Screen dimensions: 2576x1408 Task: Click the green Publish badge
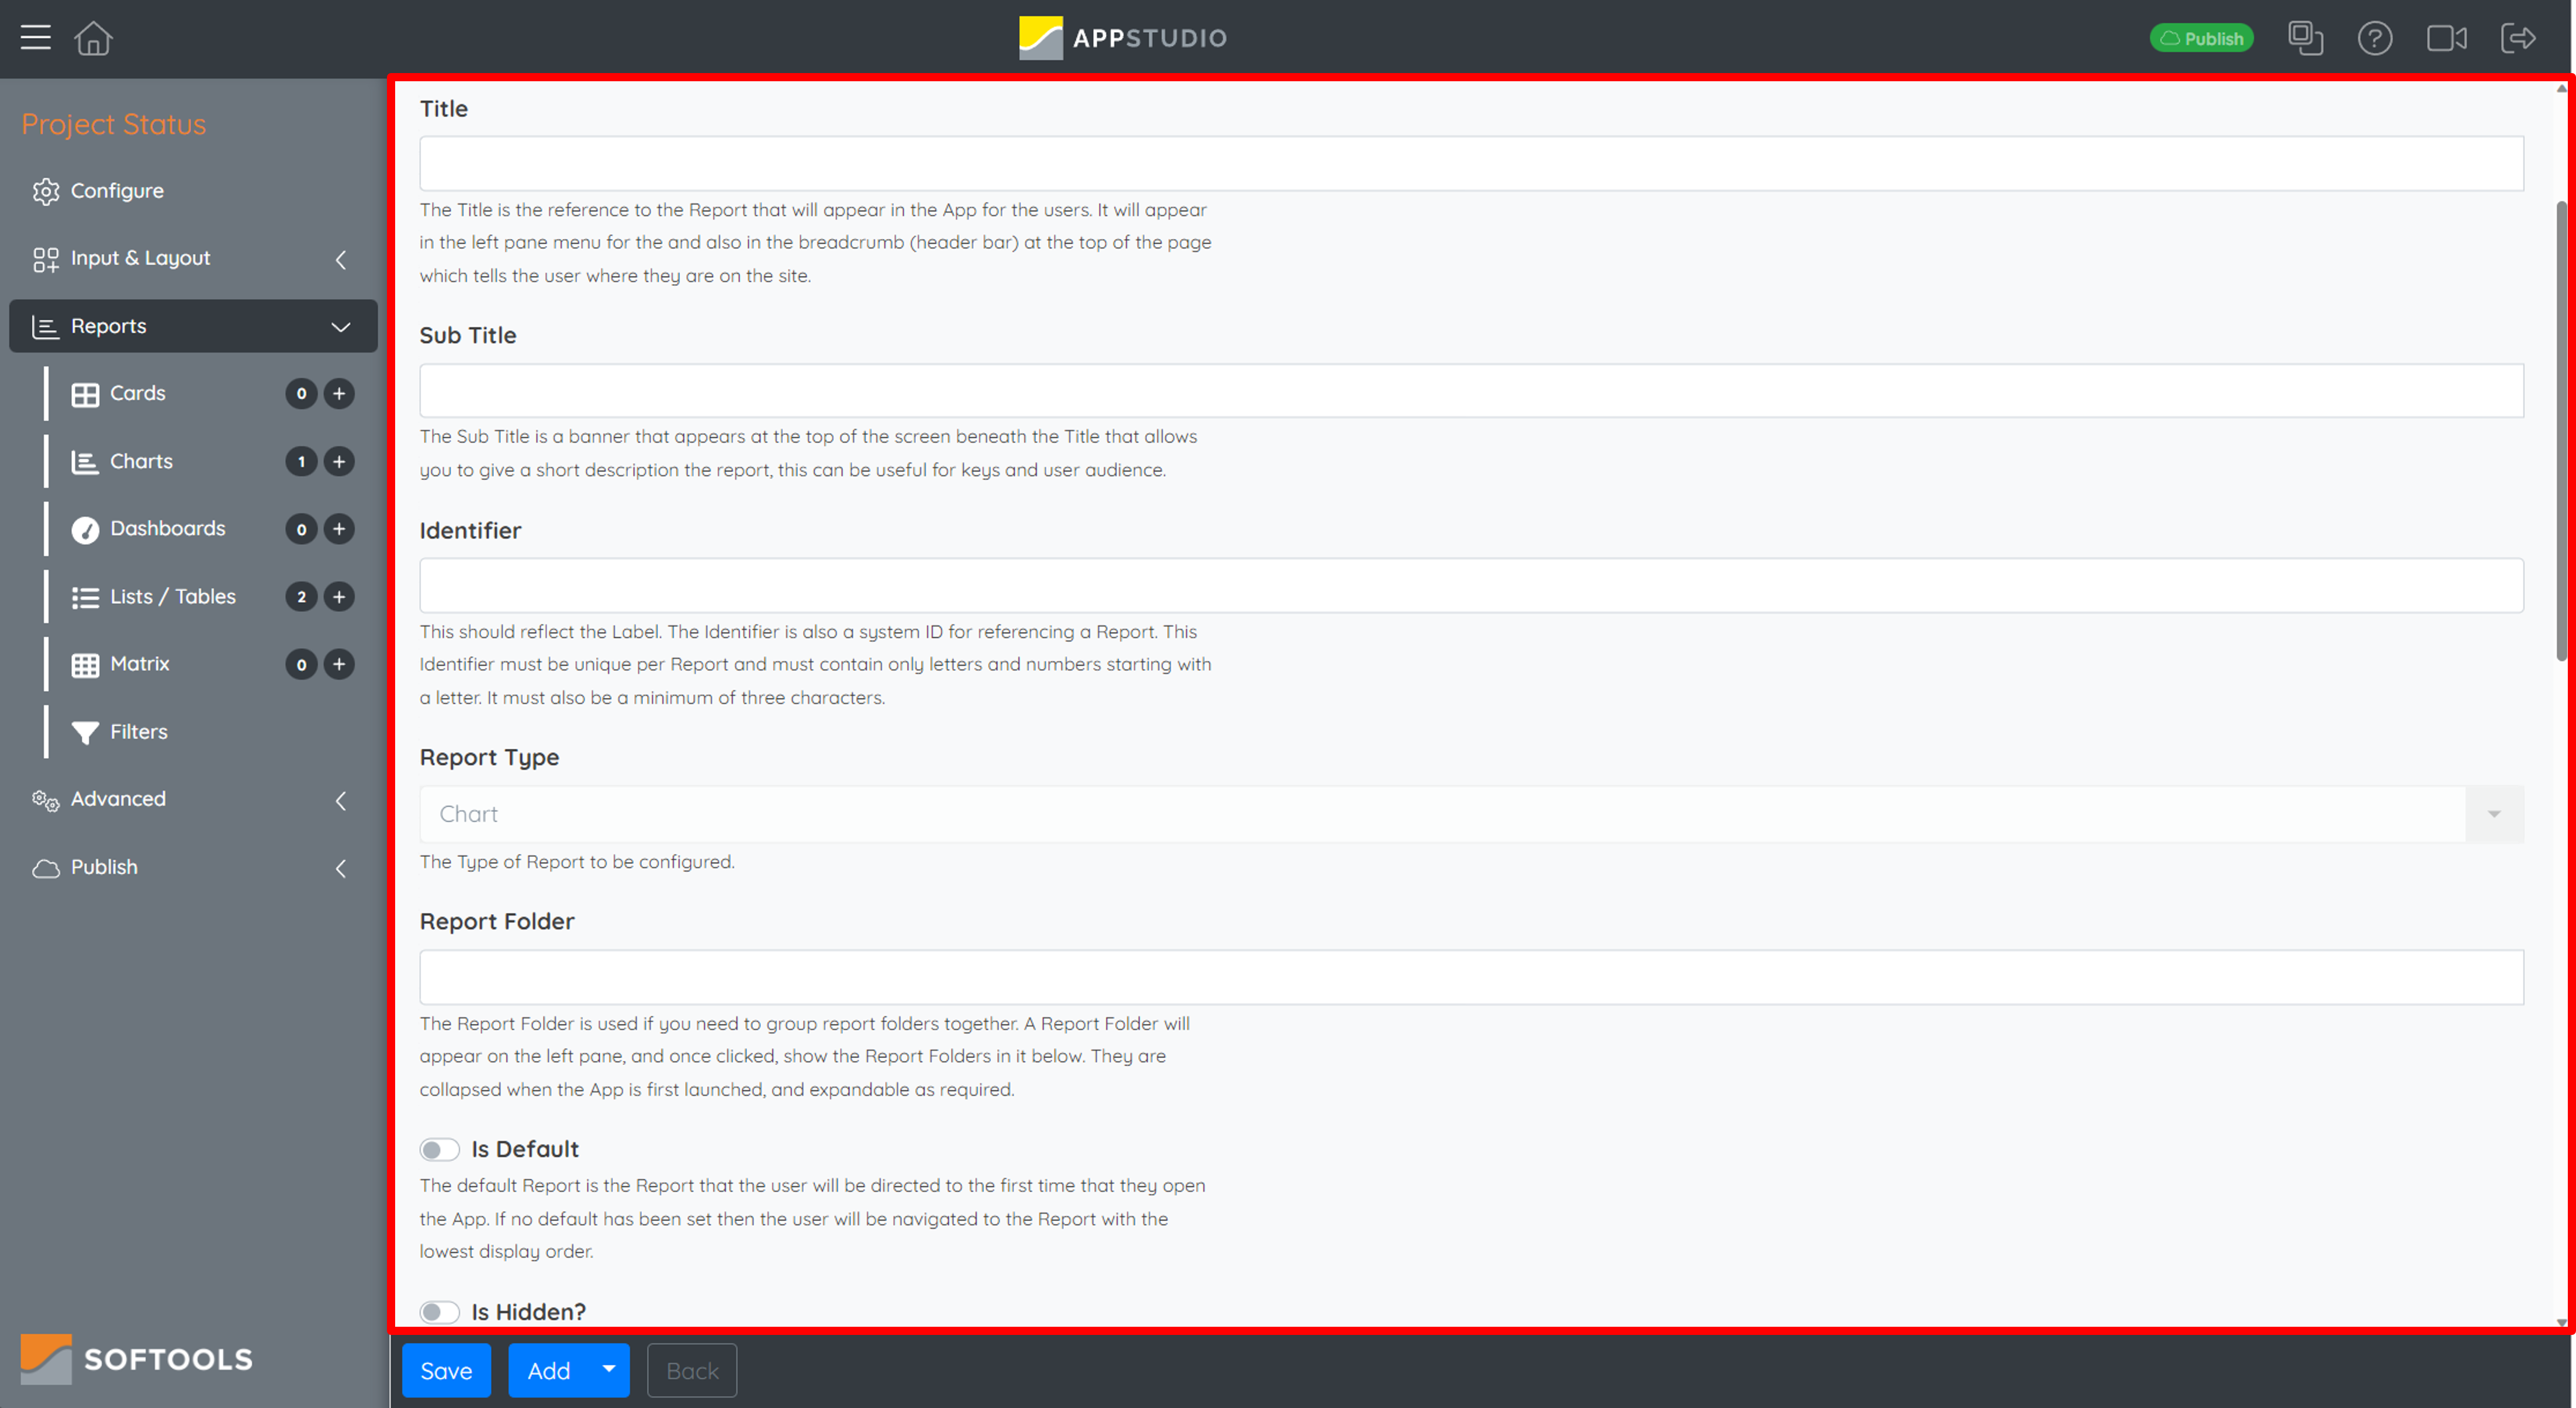2201,38
